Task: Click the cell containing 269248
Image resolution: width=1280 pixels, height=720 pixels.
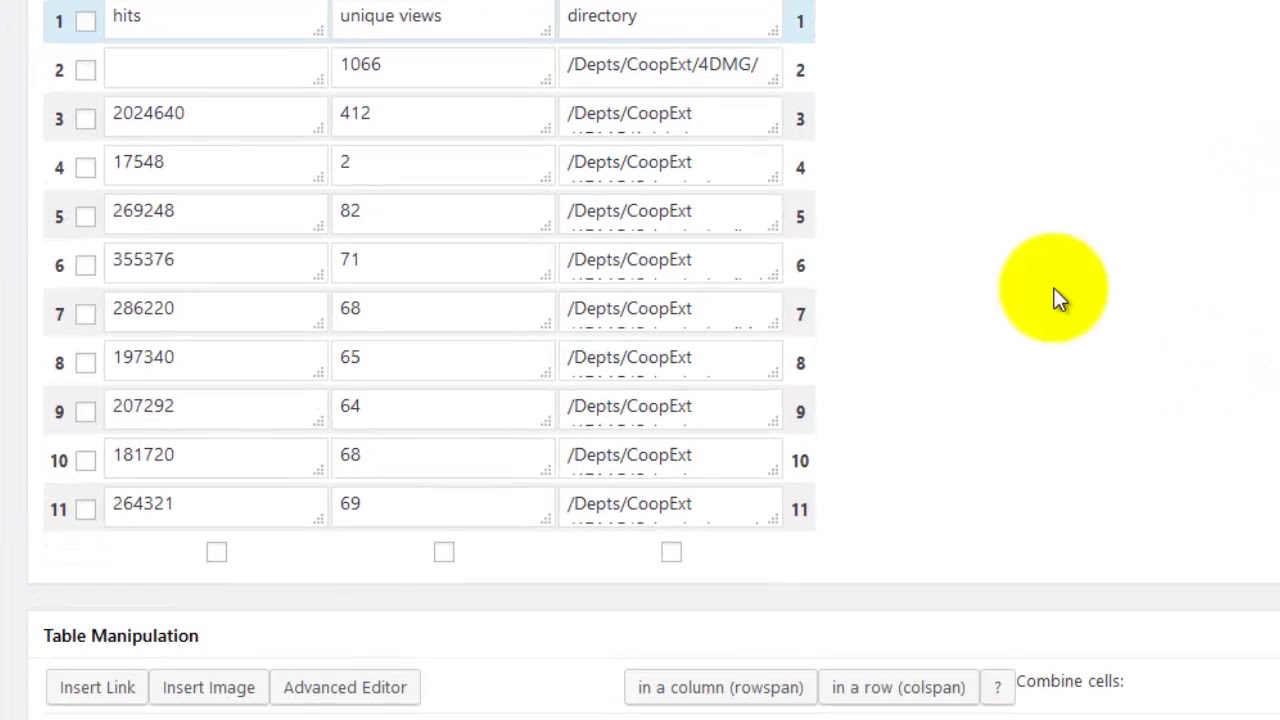Action: tap(215, 215)
